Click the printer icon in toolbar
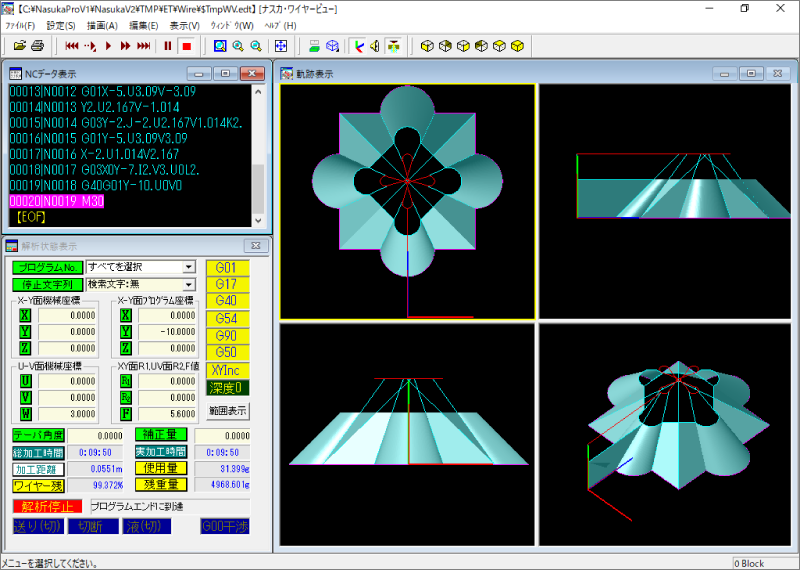The width and height of the screenshot is (800, 570). tap(37, 46)
